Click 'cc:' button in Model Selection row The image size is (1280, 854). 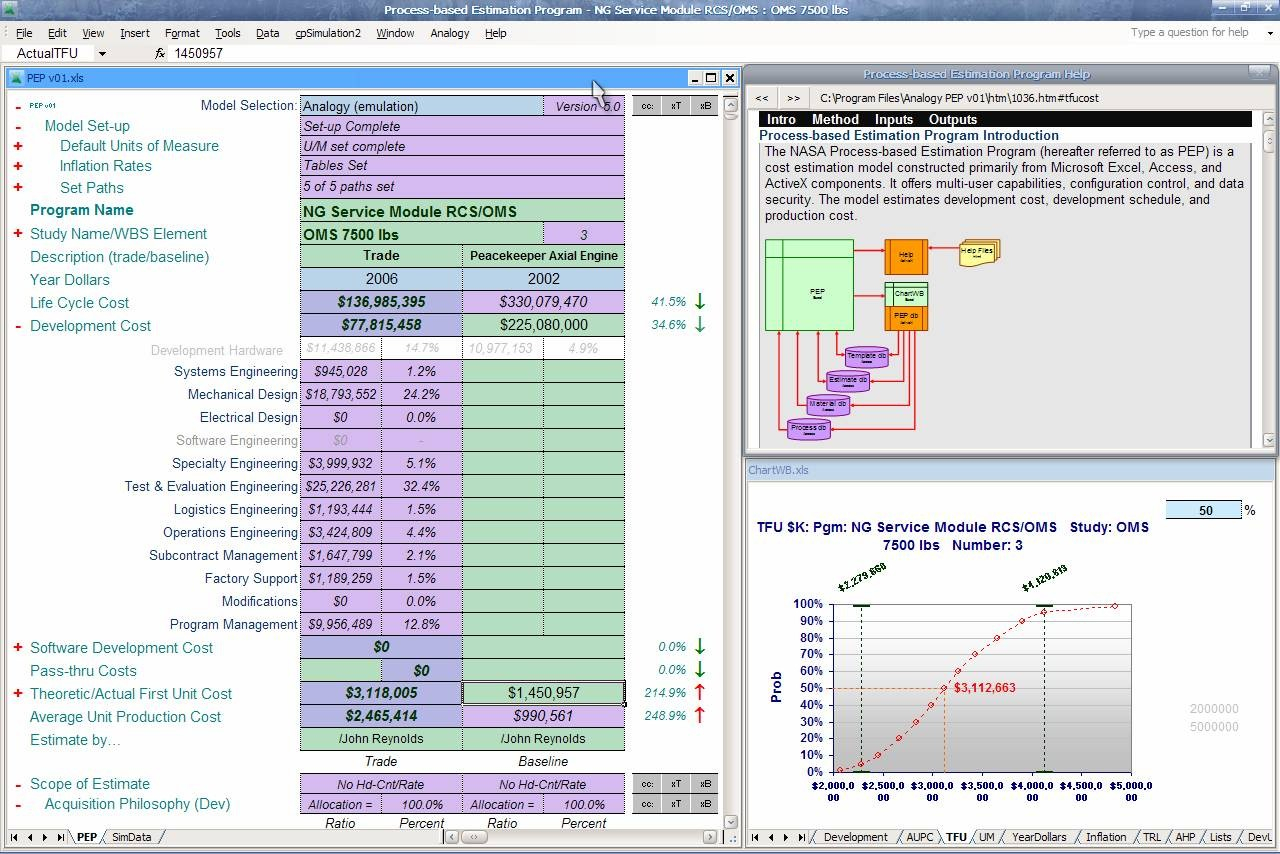(x=647, y=106)
